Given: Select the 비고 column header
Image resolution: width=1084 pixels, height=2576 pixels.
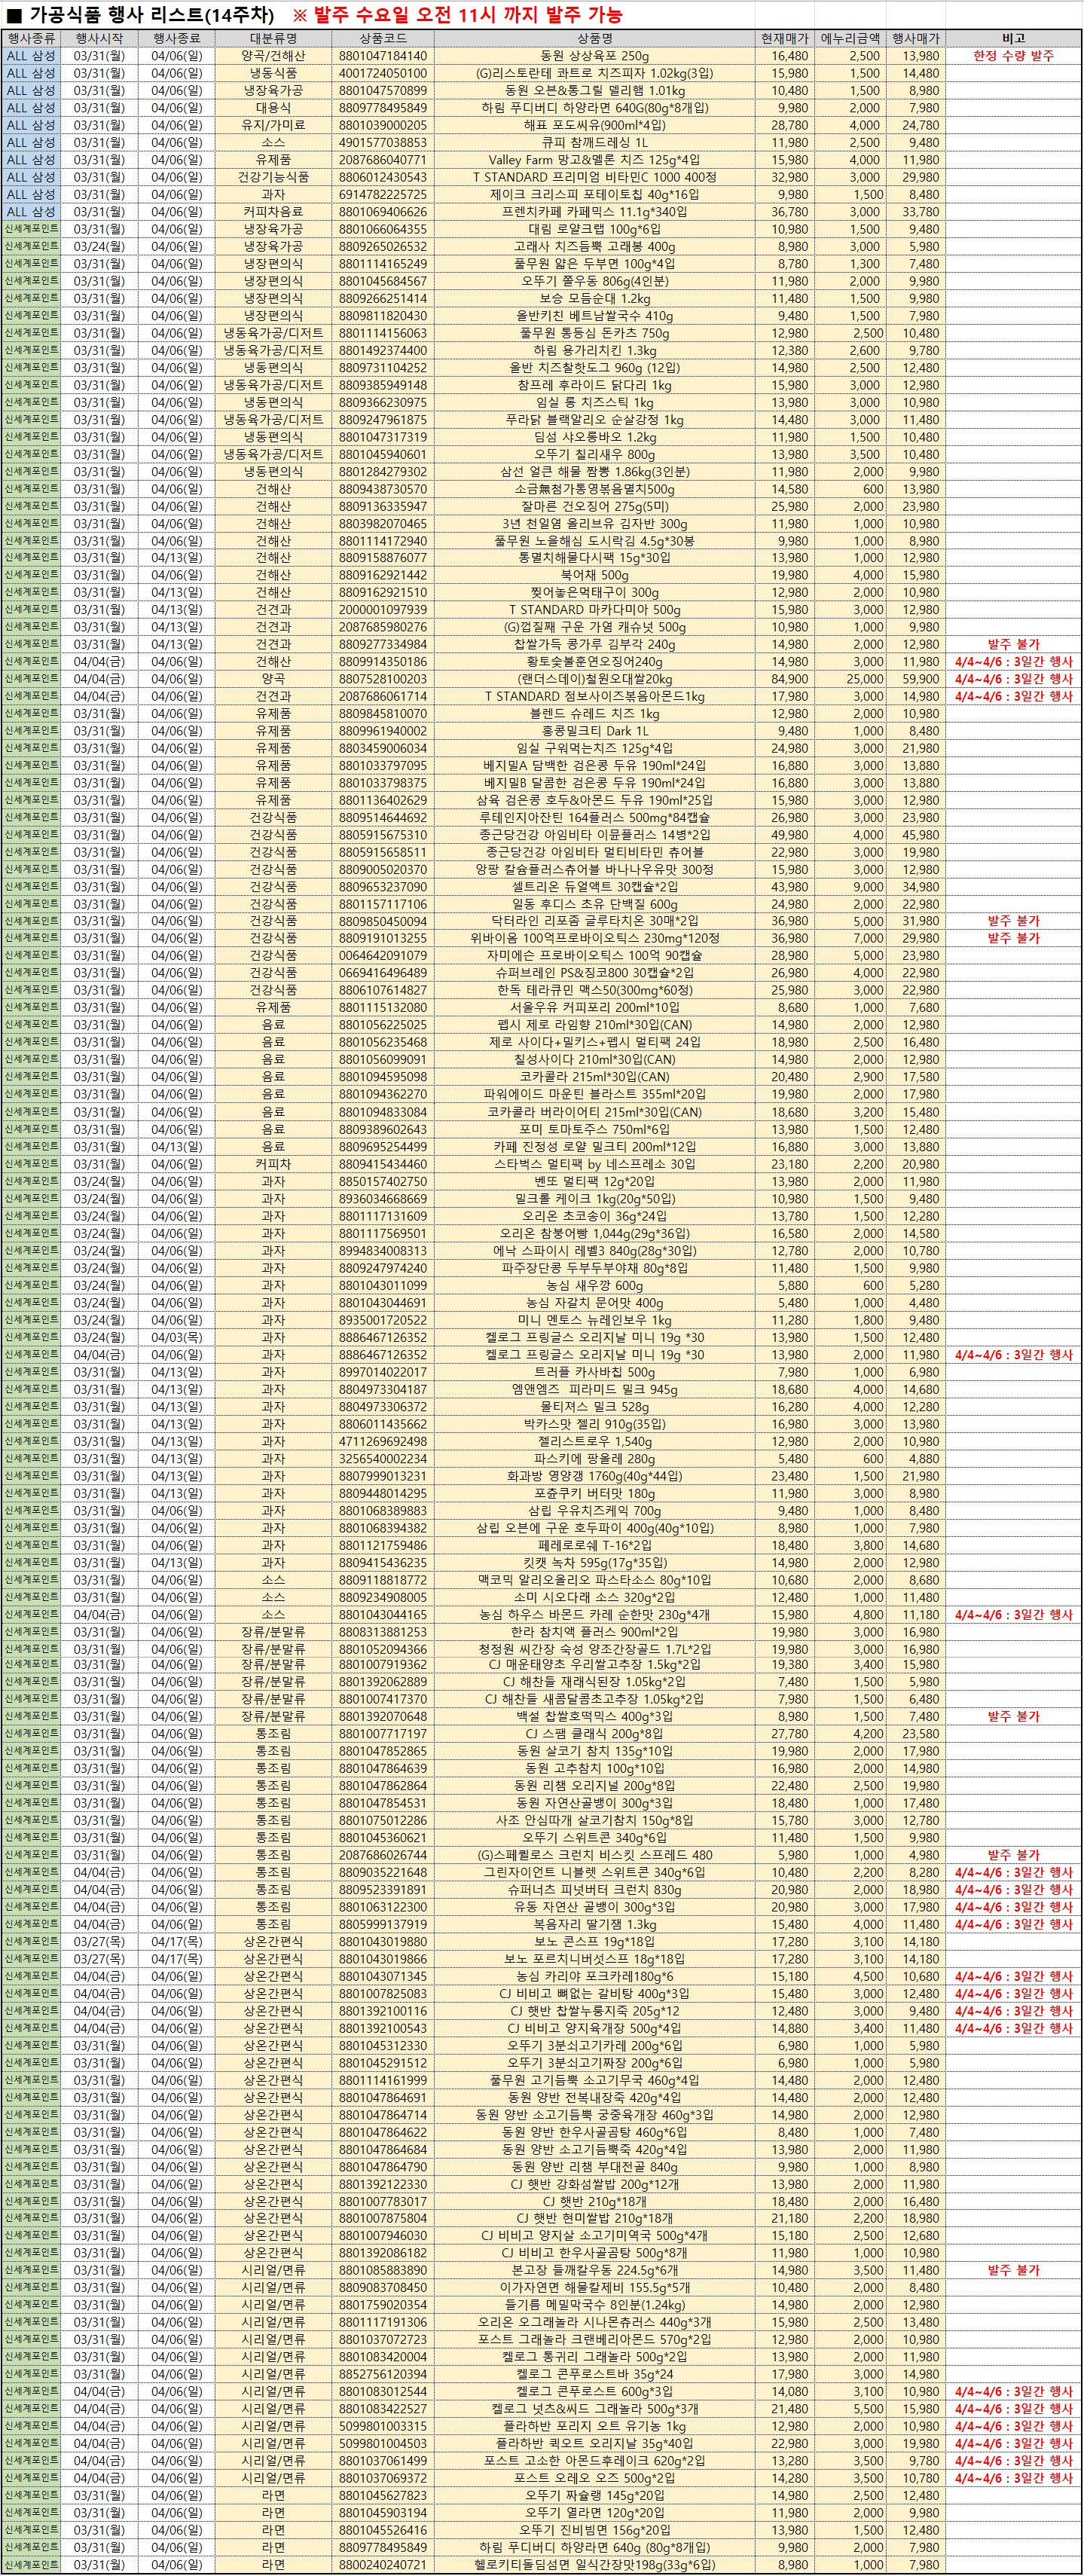Looking at the screenshot, I should (1013, 38).
